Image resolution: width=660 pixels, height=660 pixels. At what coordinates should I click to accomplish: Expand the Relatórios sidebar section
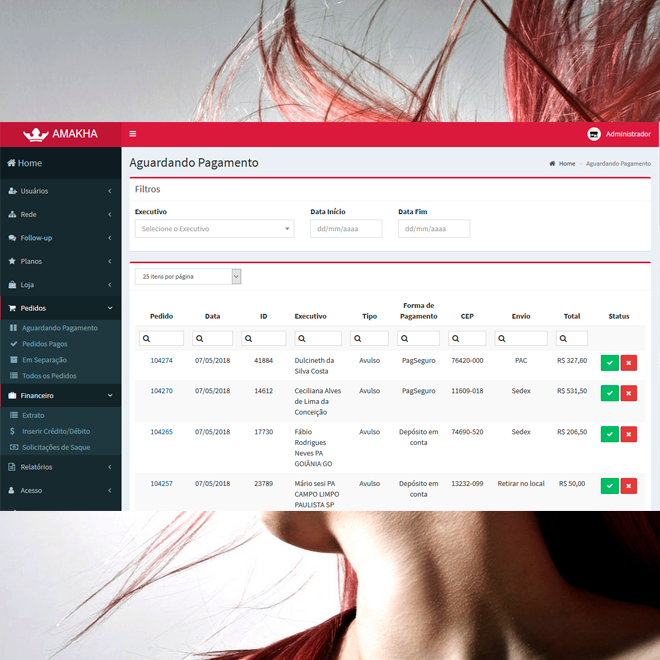(60, 467)
